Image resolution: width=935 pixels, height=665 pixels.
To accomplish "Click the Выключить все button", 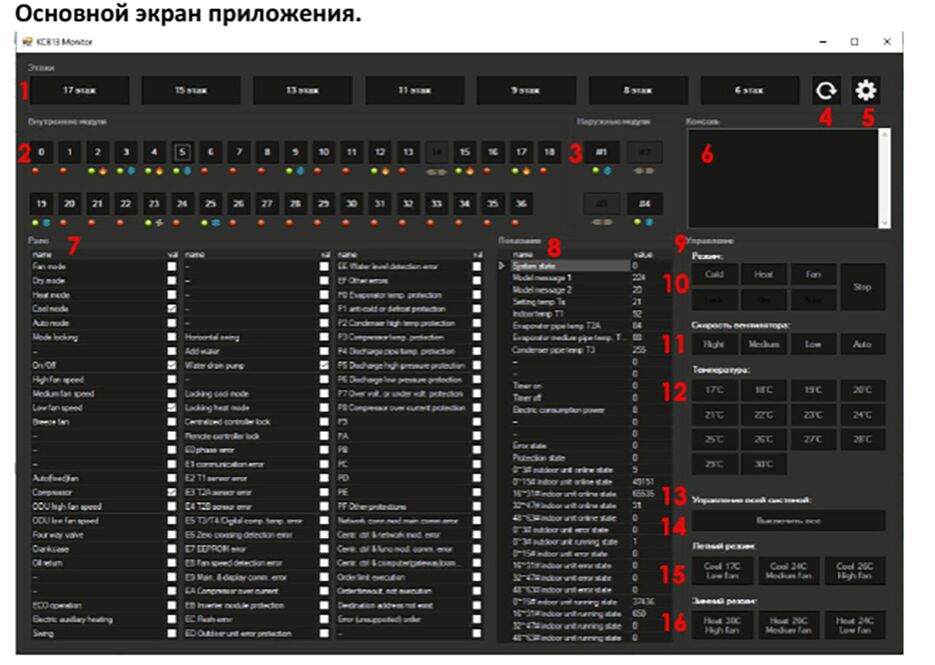I will coord(788,521).
